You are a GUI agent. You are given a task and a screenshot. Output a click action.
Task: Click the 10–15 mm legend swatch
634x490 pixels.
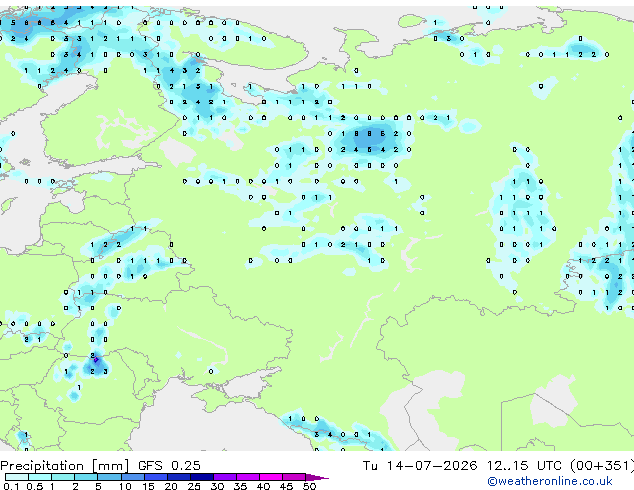(133, 477)
